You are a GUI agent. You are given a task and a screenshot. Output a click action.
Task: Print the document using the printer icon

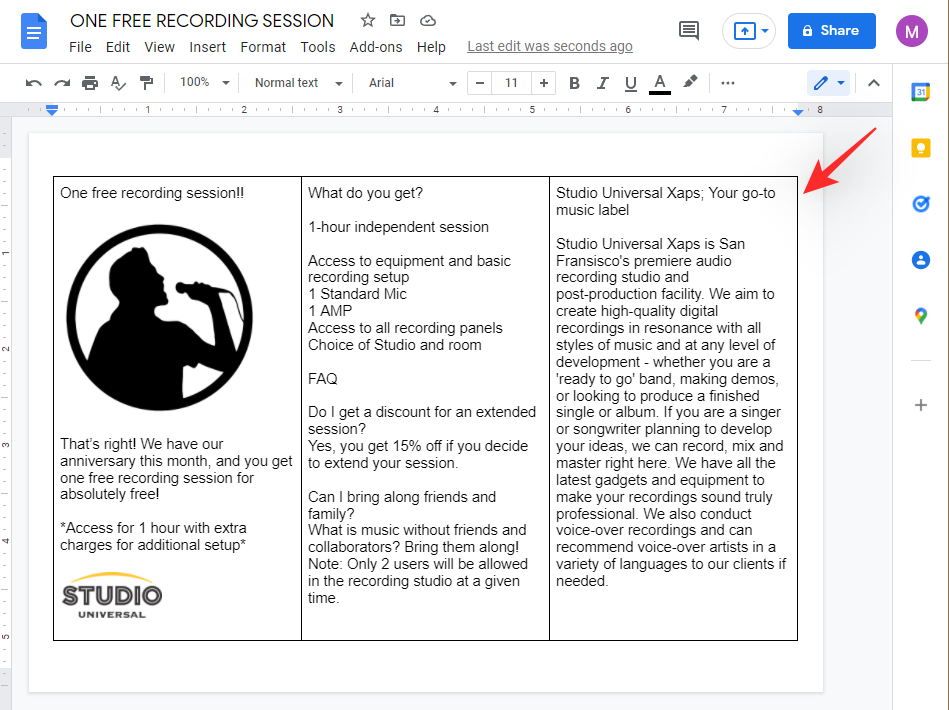90,83
